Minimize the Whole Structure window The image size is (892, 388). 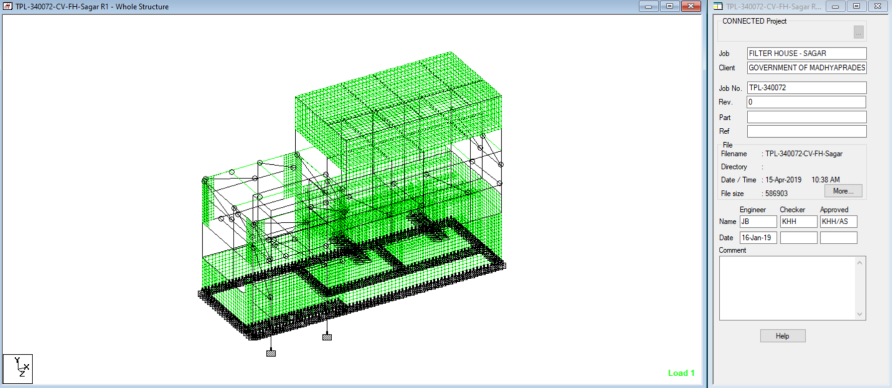(x=649, y=6)
